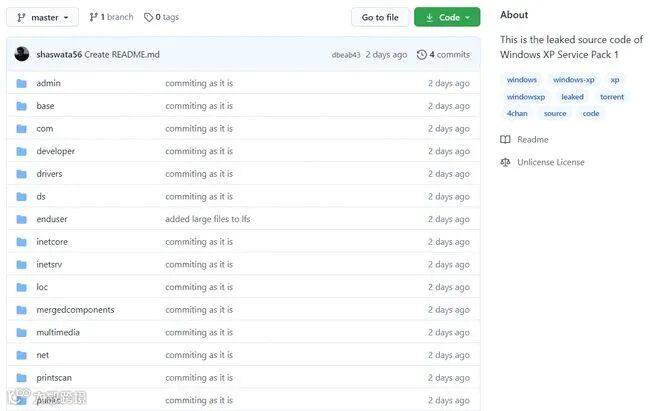Click the commits history clock icon
This screenshot has height=411, width=650.
tap(422, 55)
